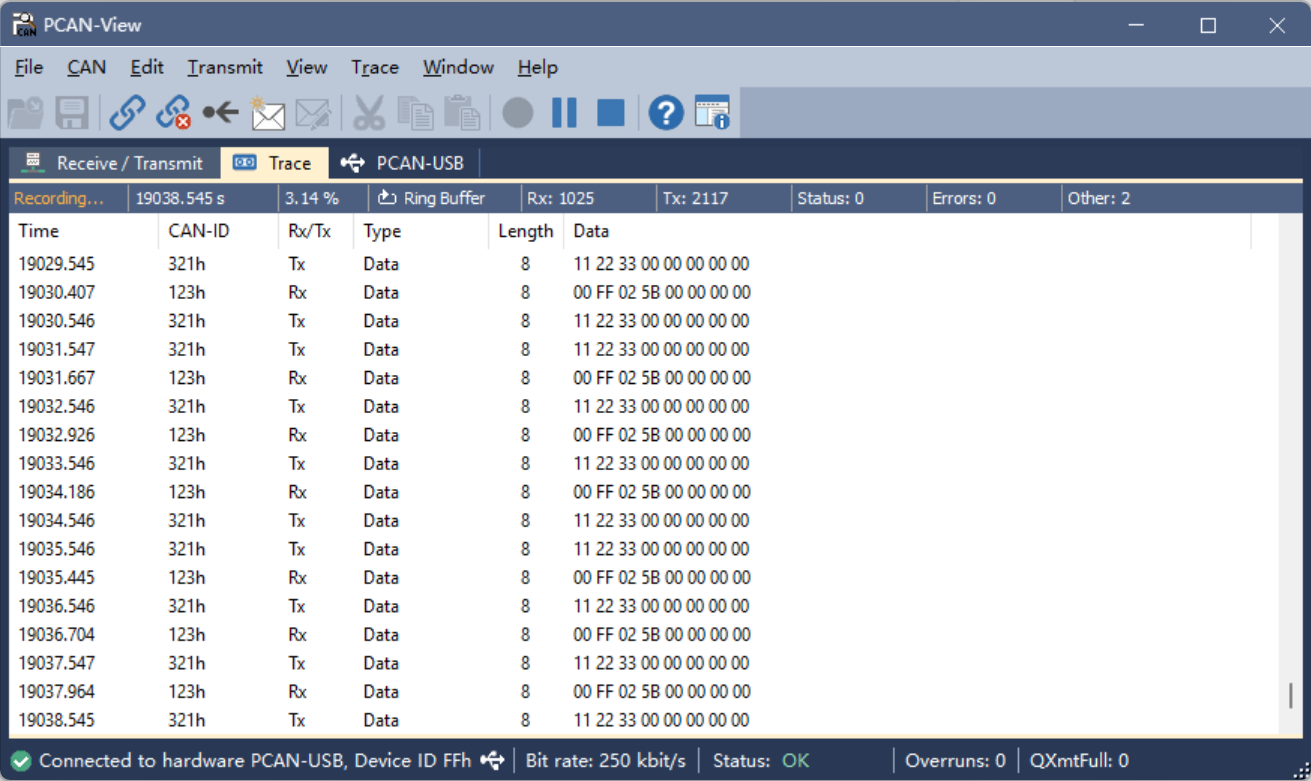Select the row at time 19037.964
The image size is (1311, 781).
(644, 691)
